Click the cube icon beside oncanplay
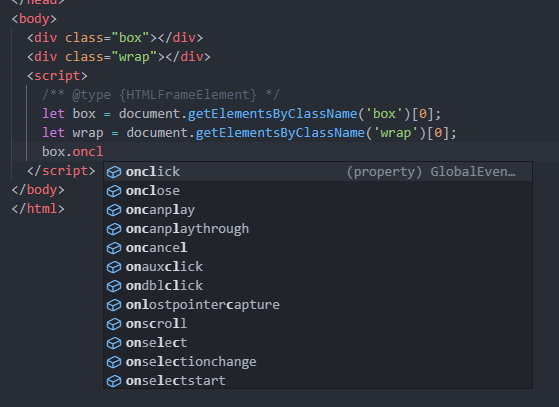The width and height of the screenshot is (559, 407). (x=114, y=210)
